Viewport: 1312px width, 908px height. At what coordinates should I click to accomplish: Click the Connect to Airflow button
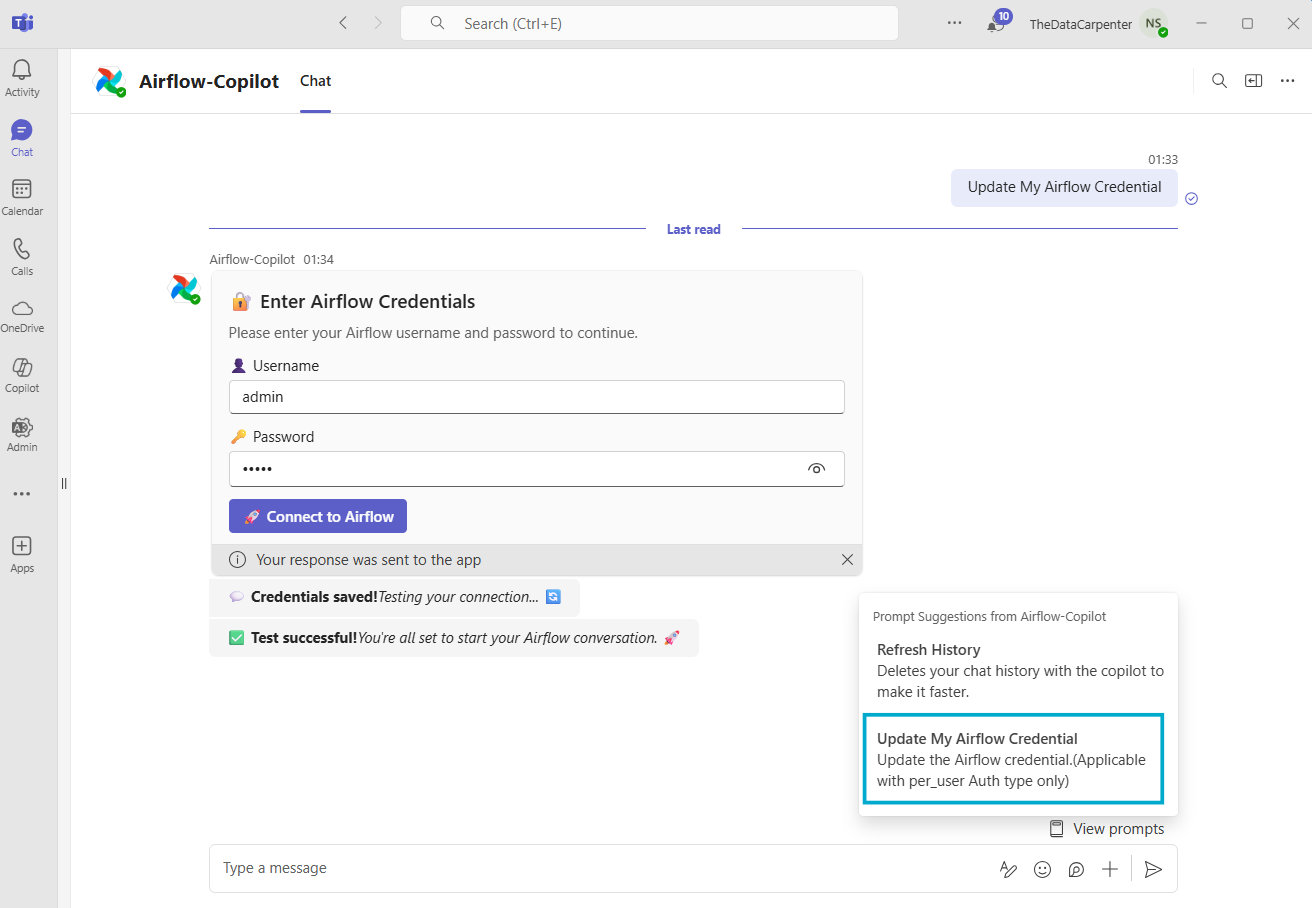click(318, 516)
